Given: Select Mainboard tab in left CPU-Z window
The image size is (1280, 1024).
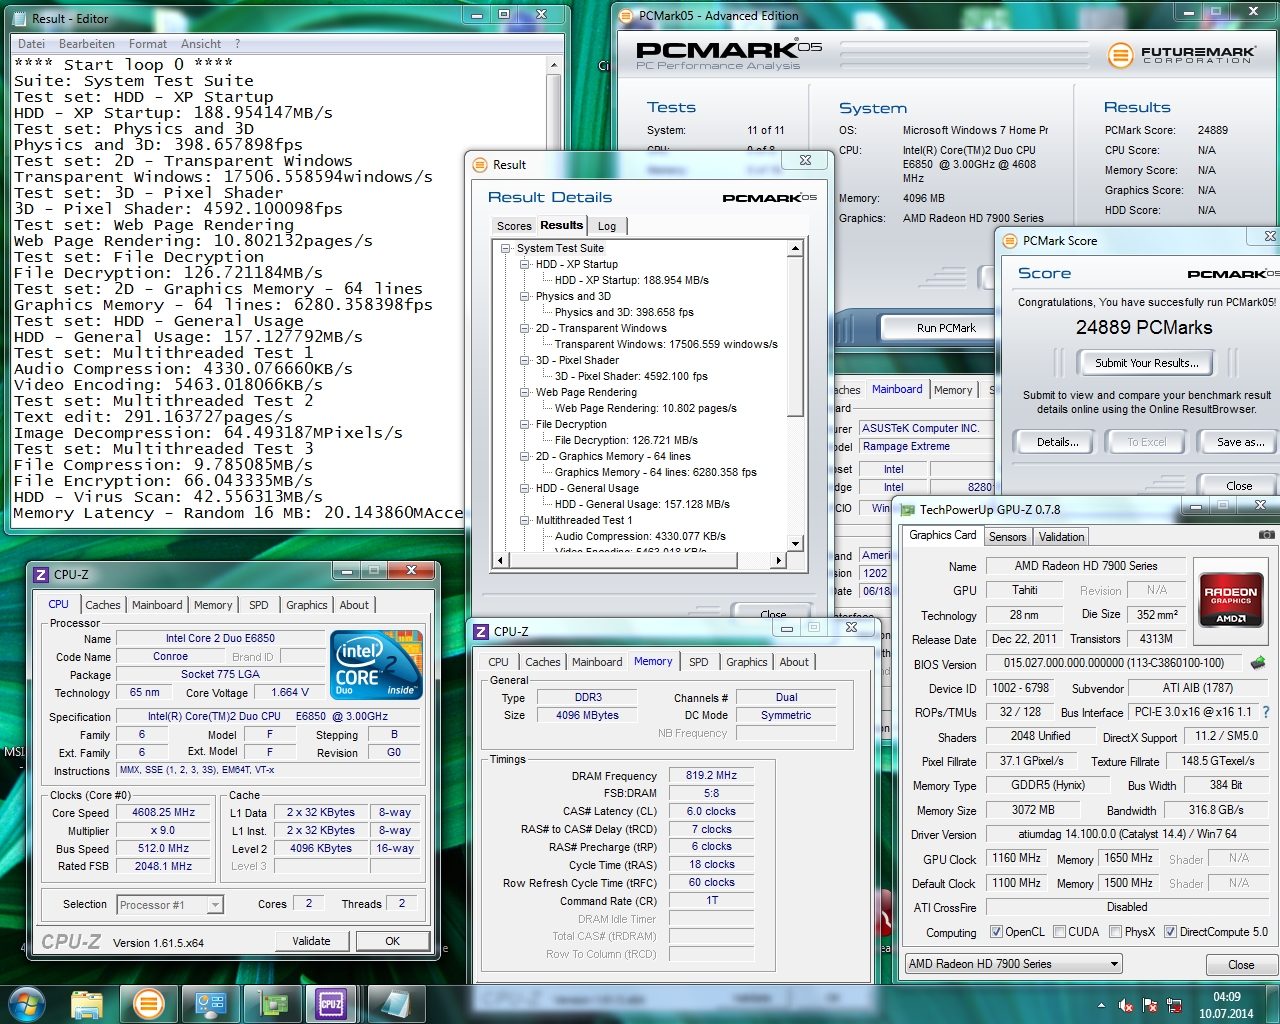Looking at the screenshot, I should [157, 605].
